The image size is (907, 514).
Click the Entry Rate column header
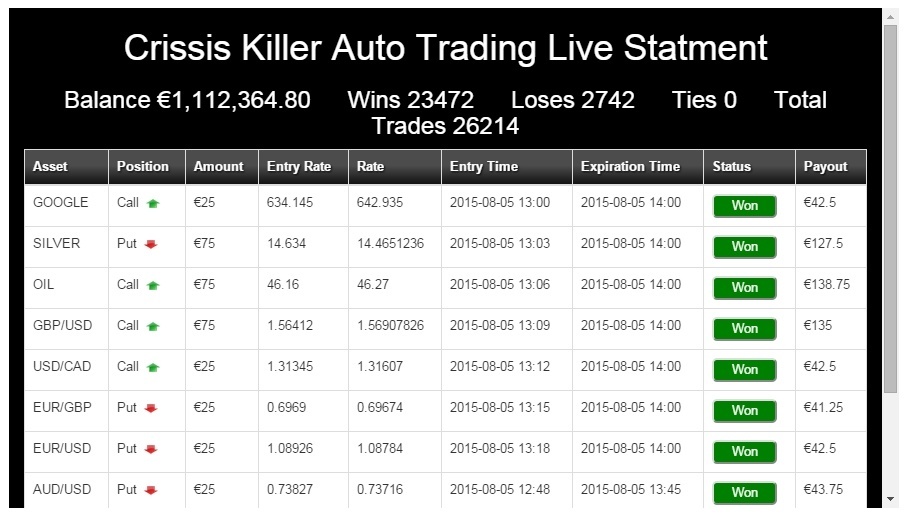pos(298,167)
